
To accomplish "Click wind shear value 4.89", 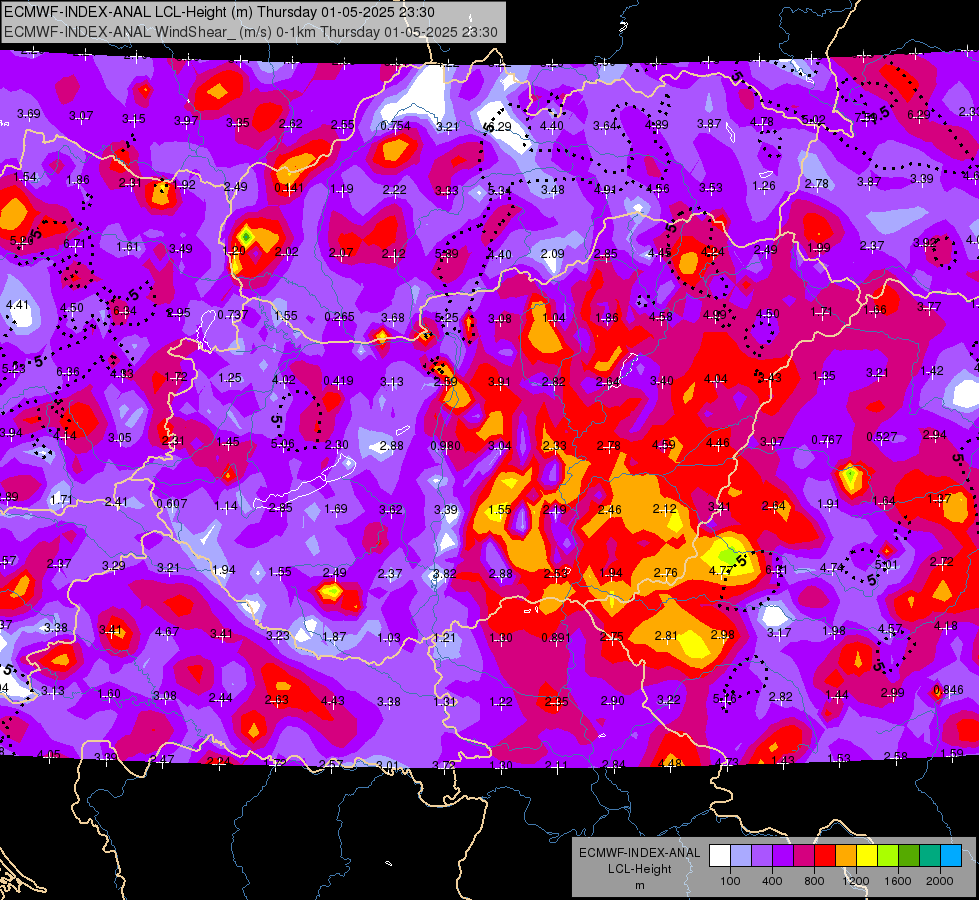I will (x=657, y=124).
